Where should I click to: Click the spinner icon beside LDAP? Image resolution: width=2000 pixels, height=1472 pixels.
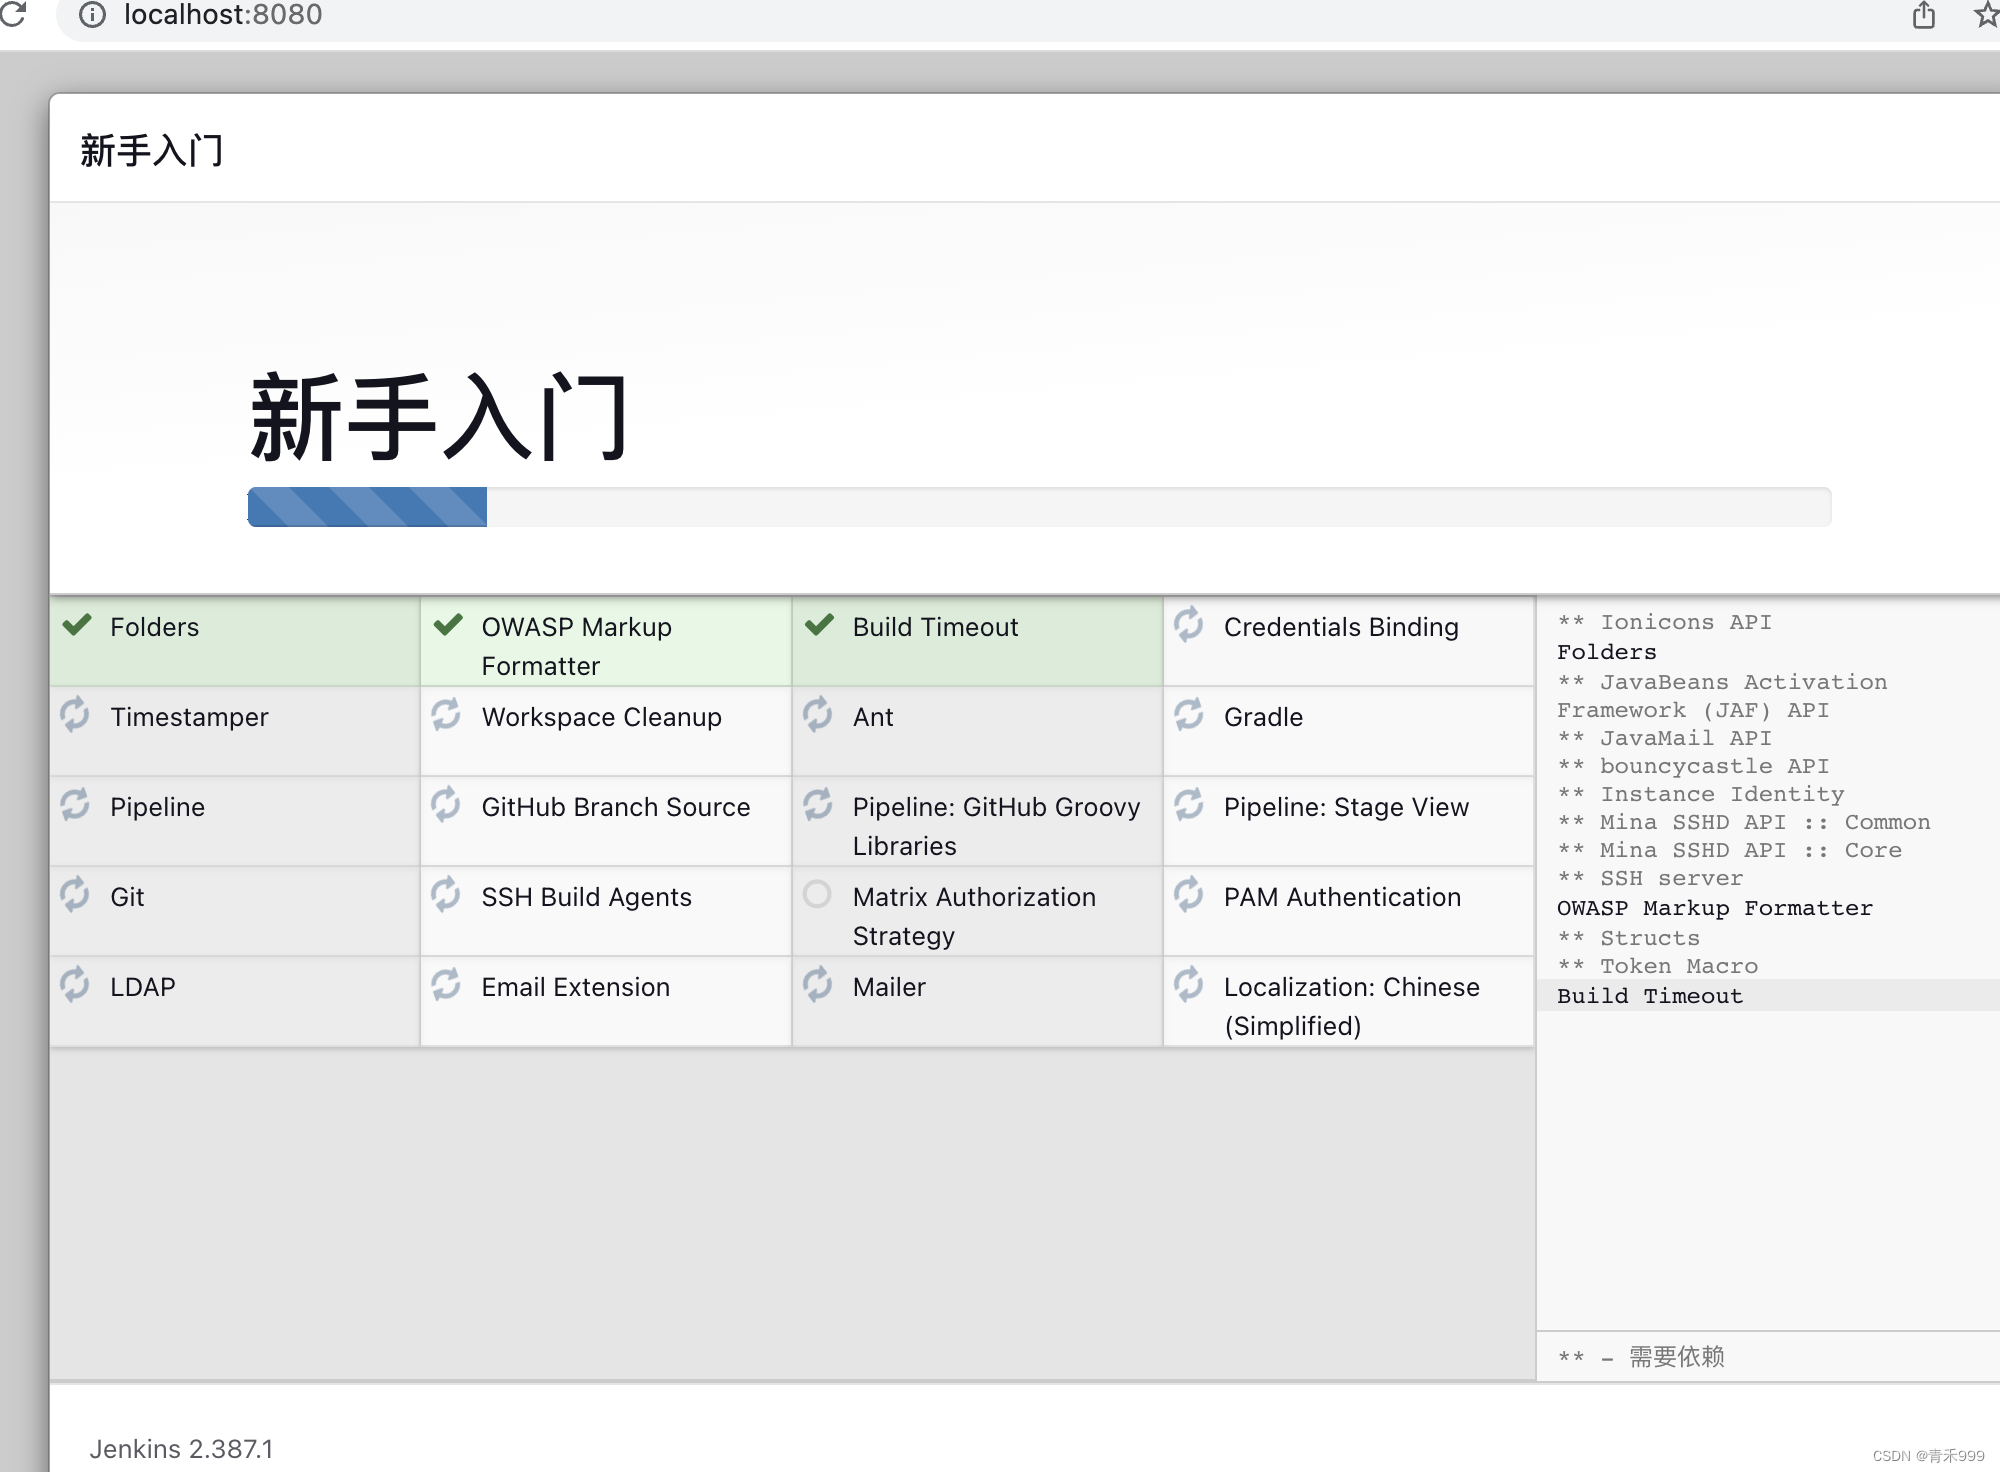click(75, 984)
